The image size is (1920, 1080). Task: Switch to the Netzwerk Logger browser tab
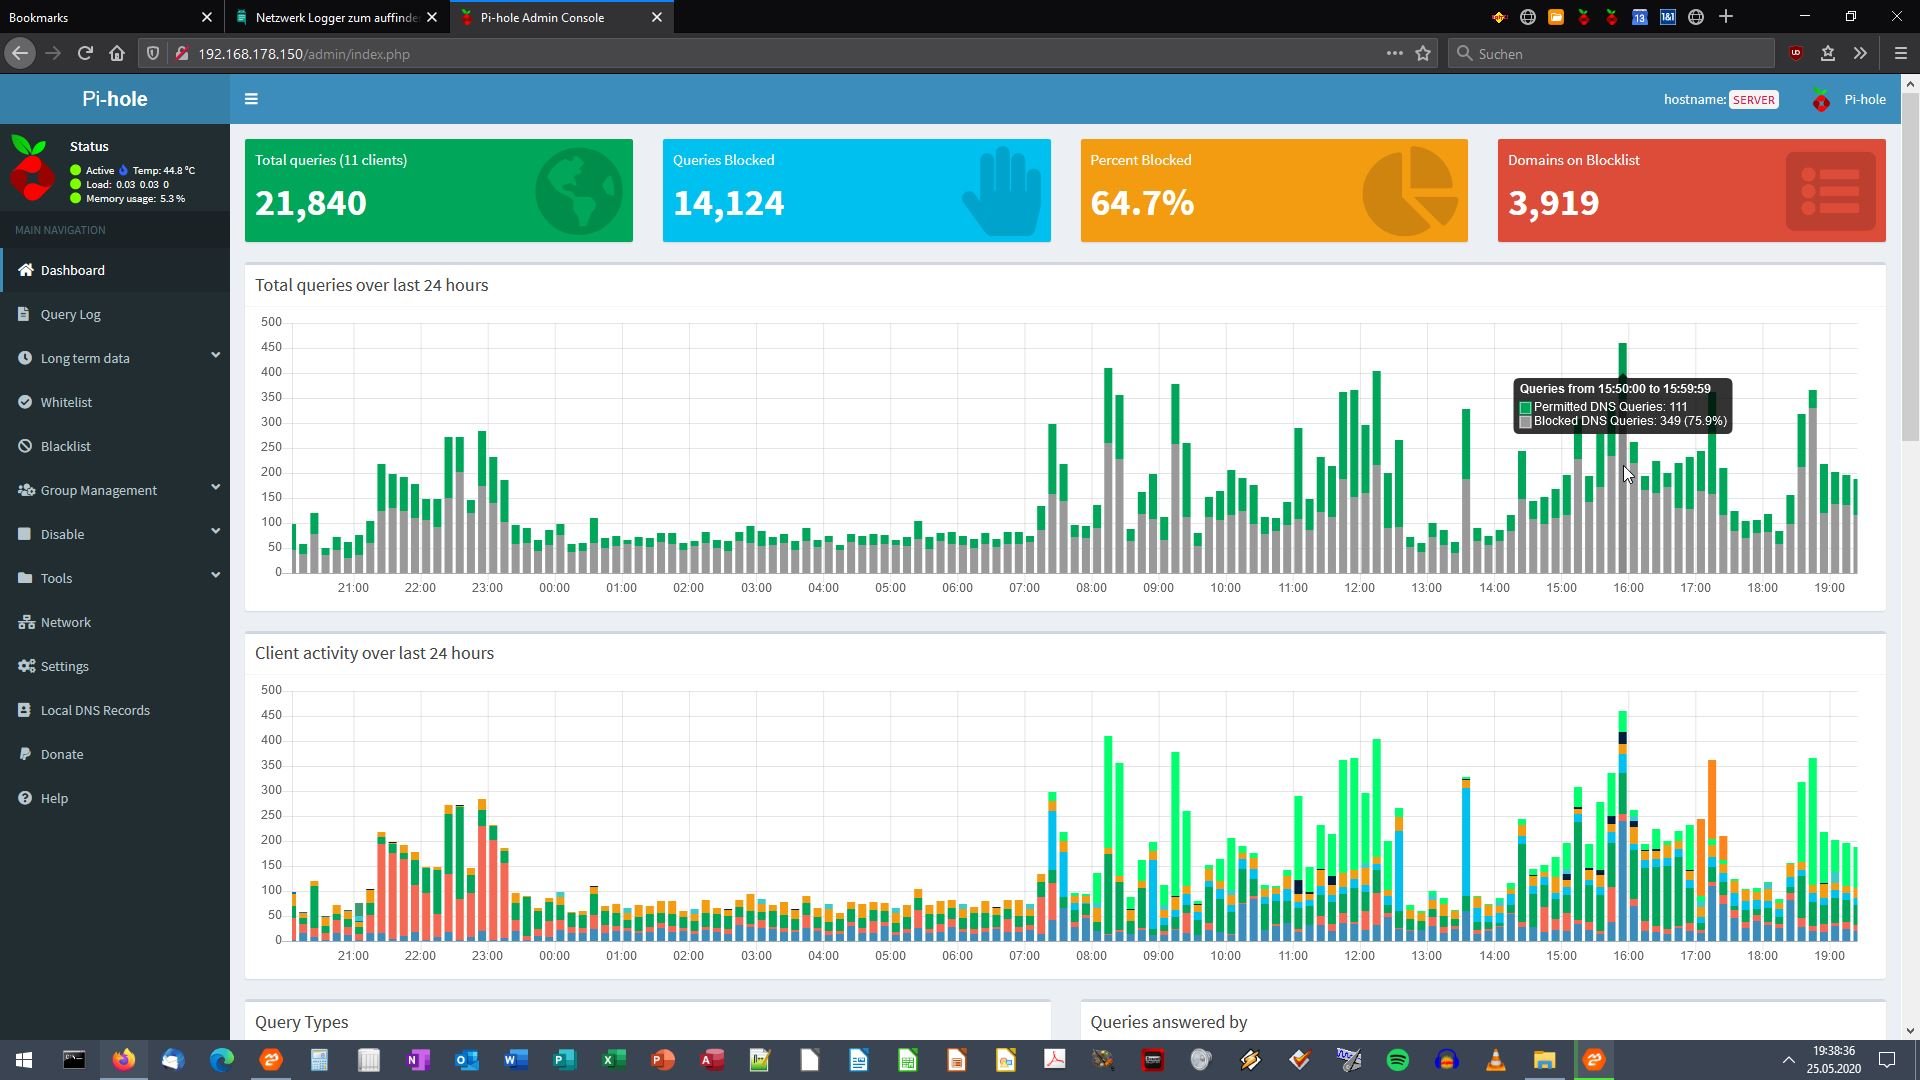click(336, 17)
